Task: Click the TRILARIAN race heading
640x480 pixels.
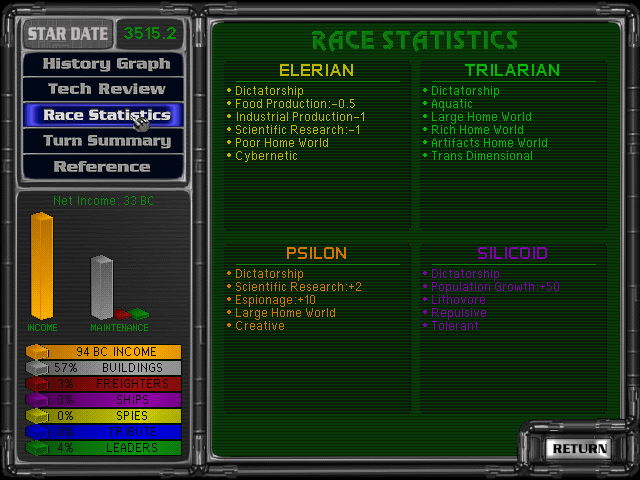Action: tap(512, 70)
